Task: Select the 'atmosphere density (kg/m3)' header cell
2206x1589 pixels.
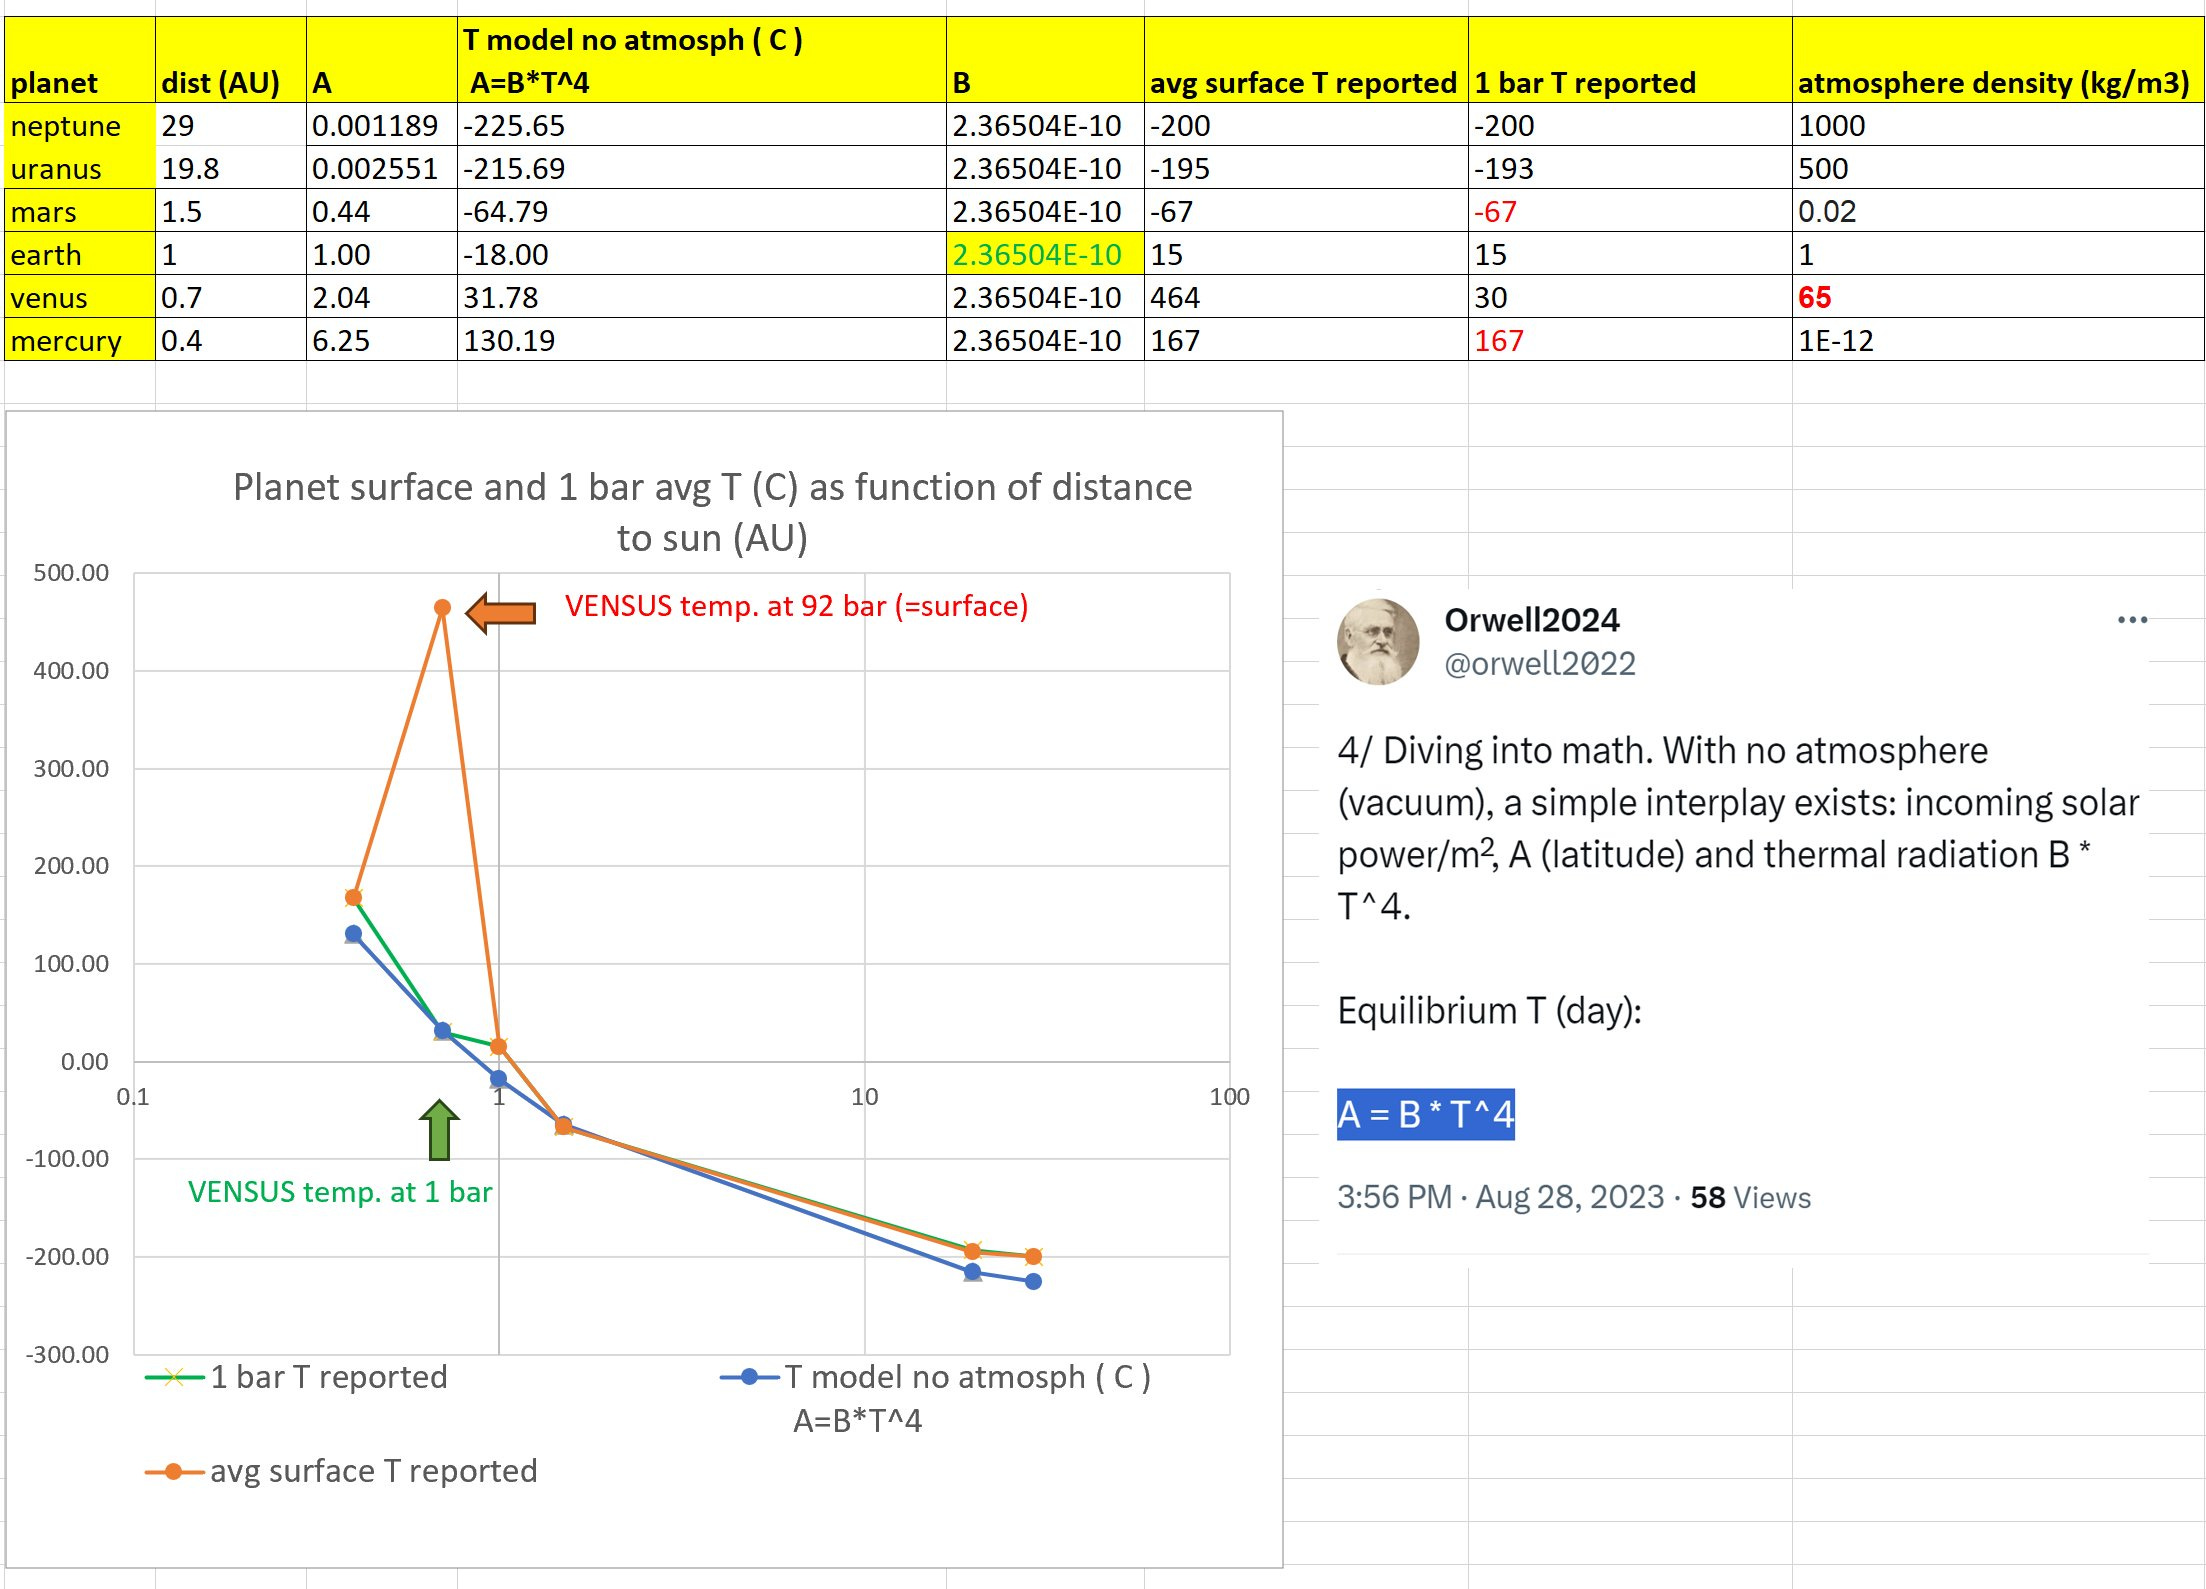Action: point(1998,60)
